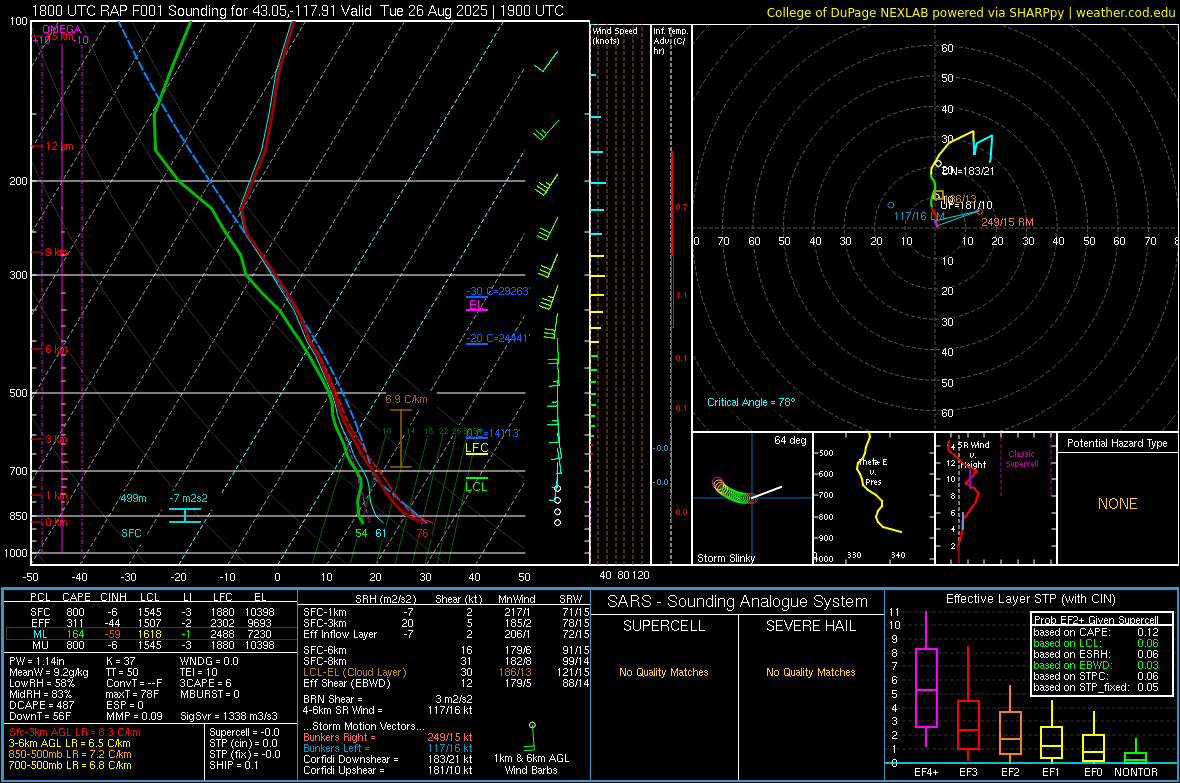Click the 249/15 RM storm motion label

pyautogui.click(x=1007, y=222)
